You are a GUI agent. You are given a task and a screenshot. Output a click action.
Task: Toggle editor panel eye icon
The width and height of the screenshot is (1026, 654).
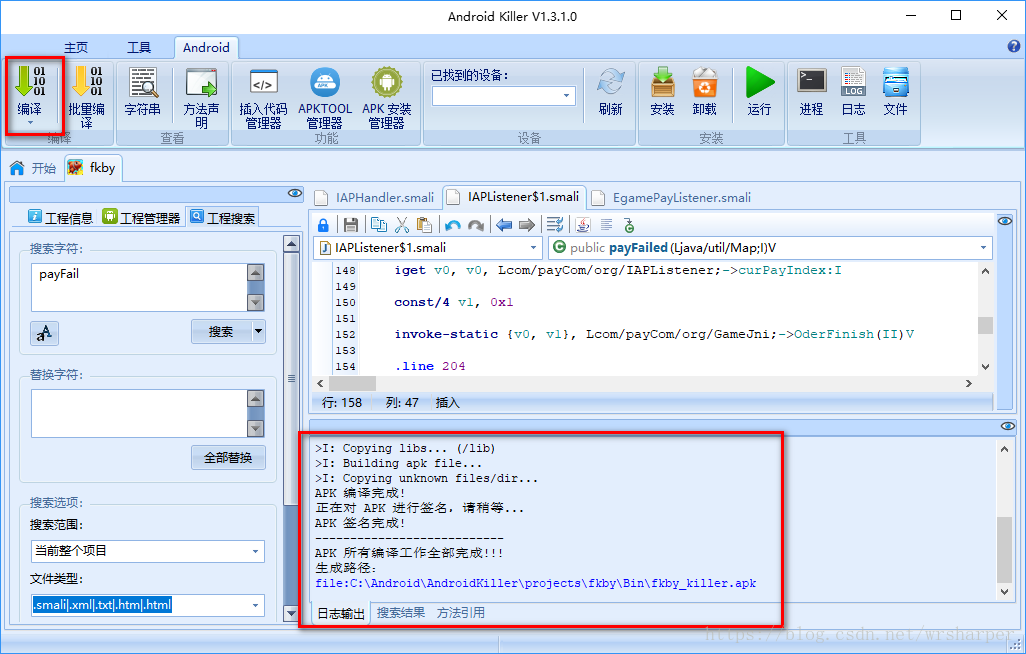coord(1004,221)
